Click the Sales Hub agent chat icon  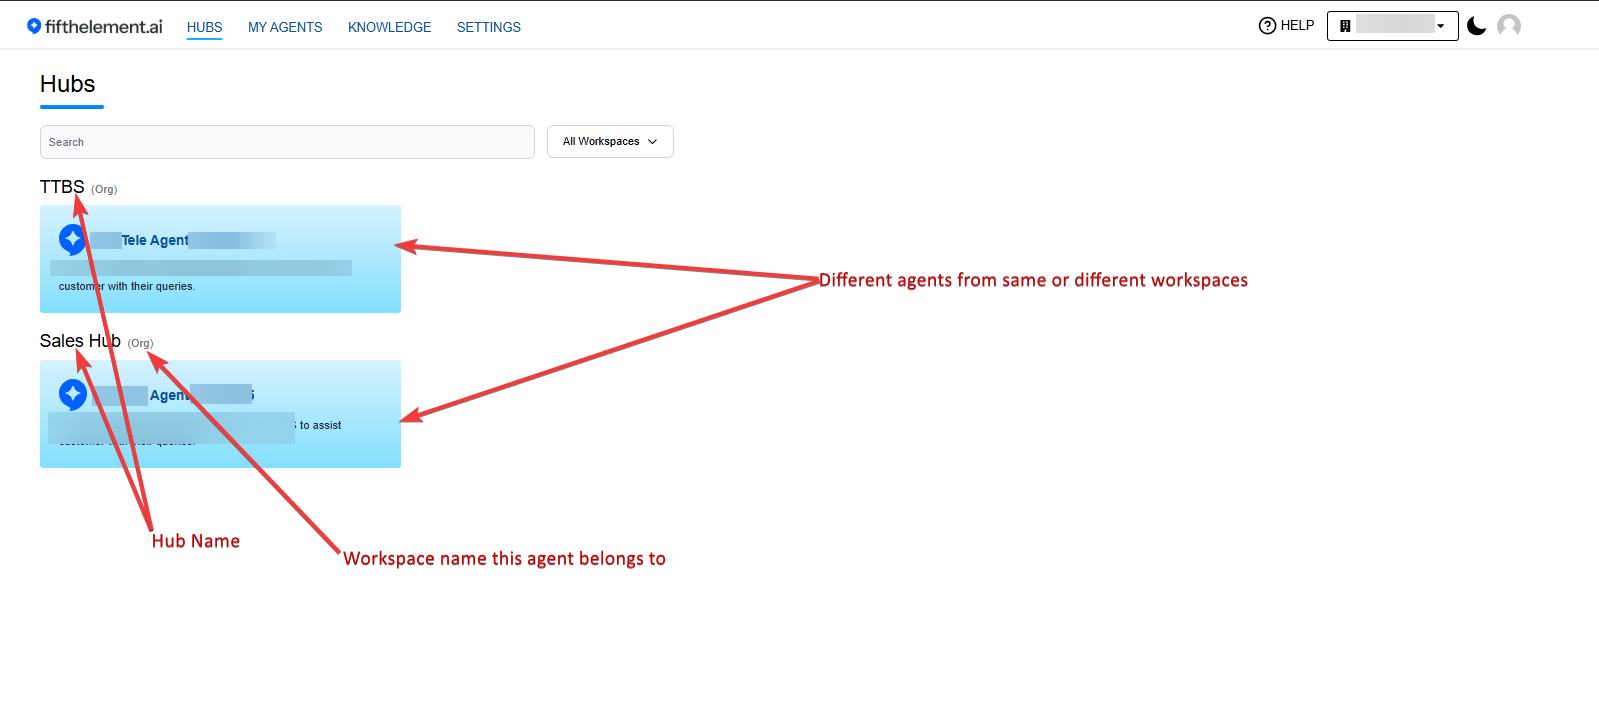pos(72,395)
